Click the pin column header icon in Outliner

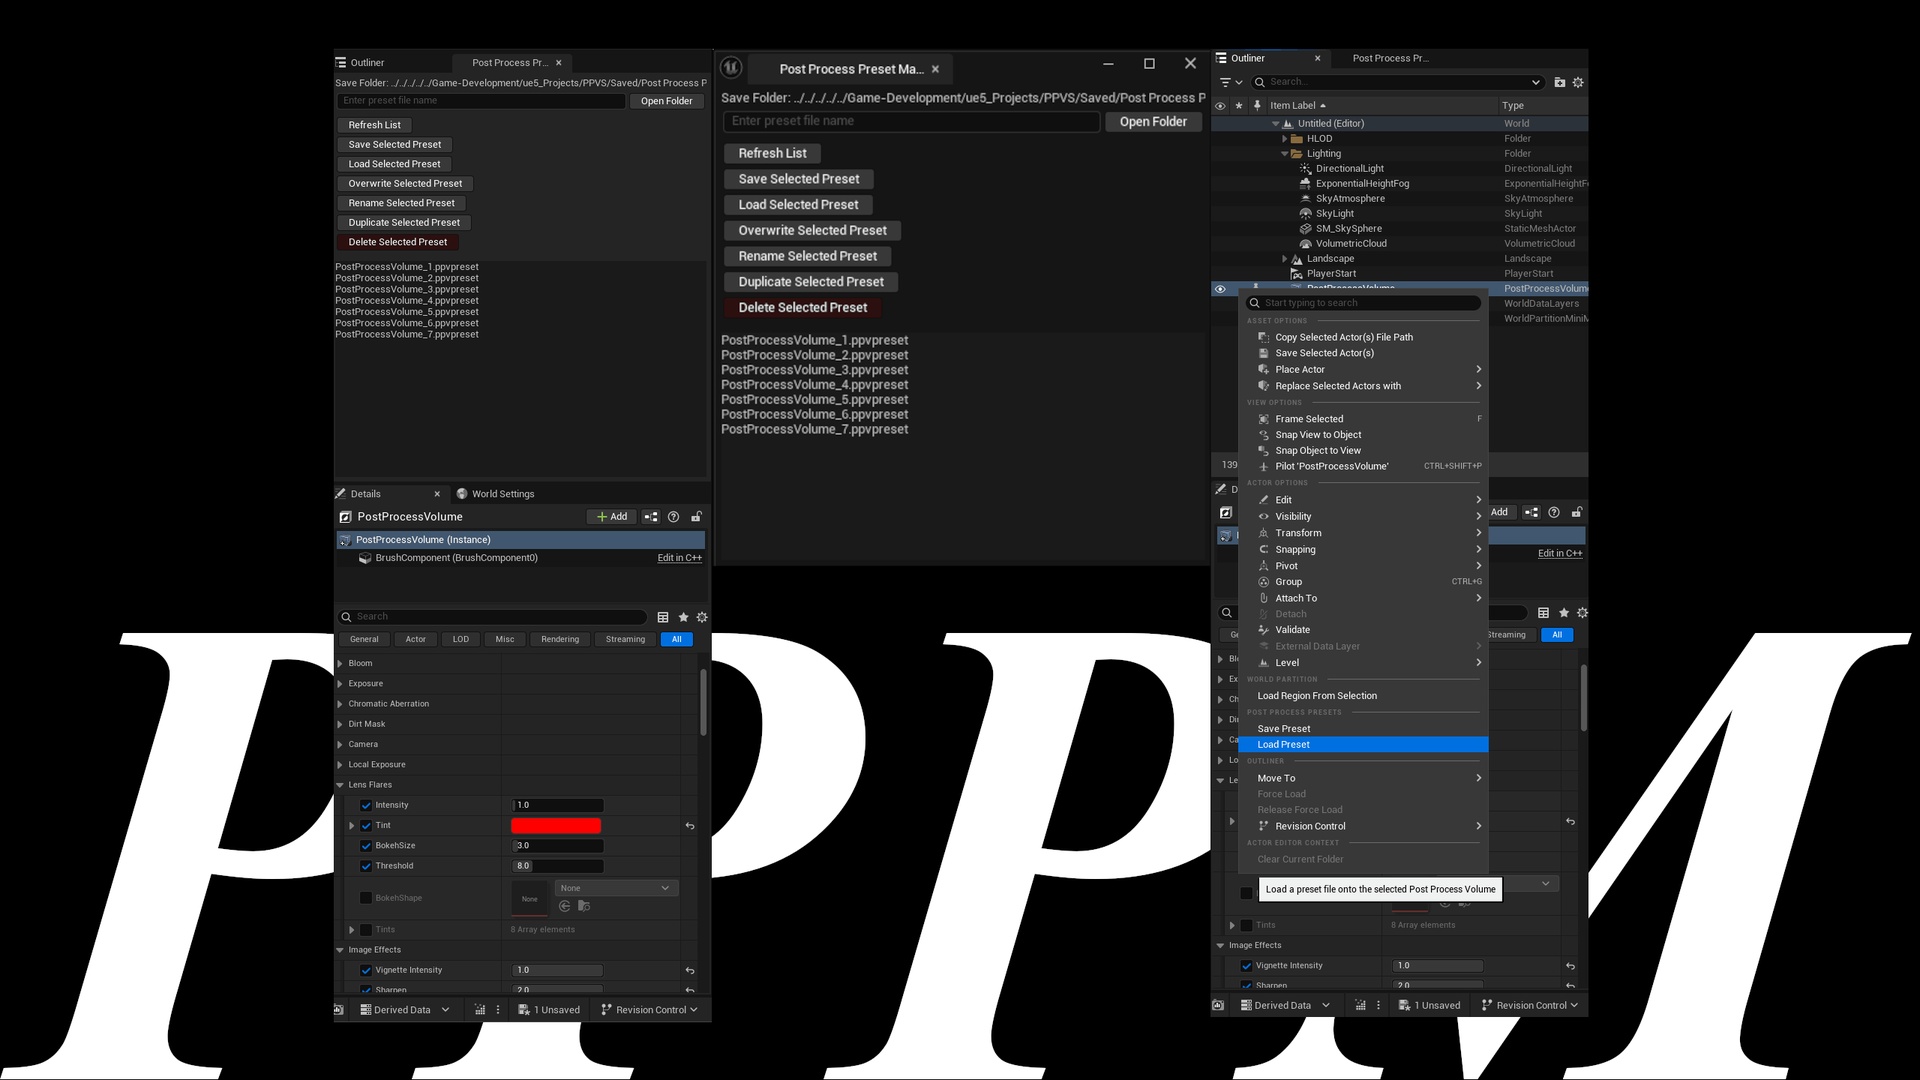[x=1257, y=105]
